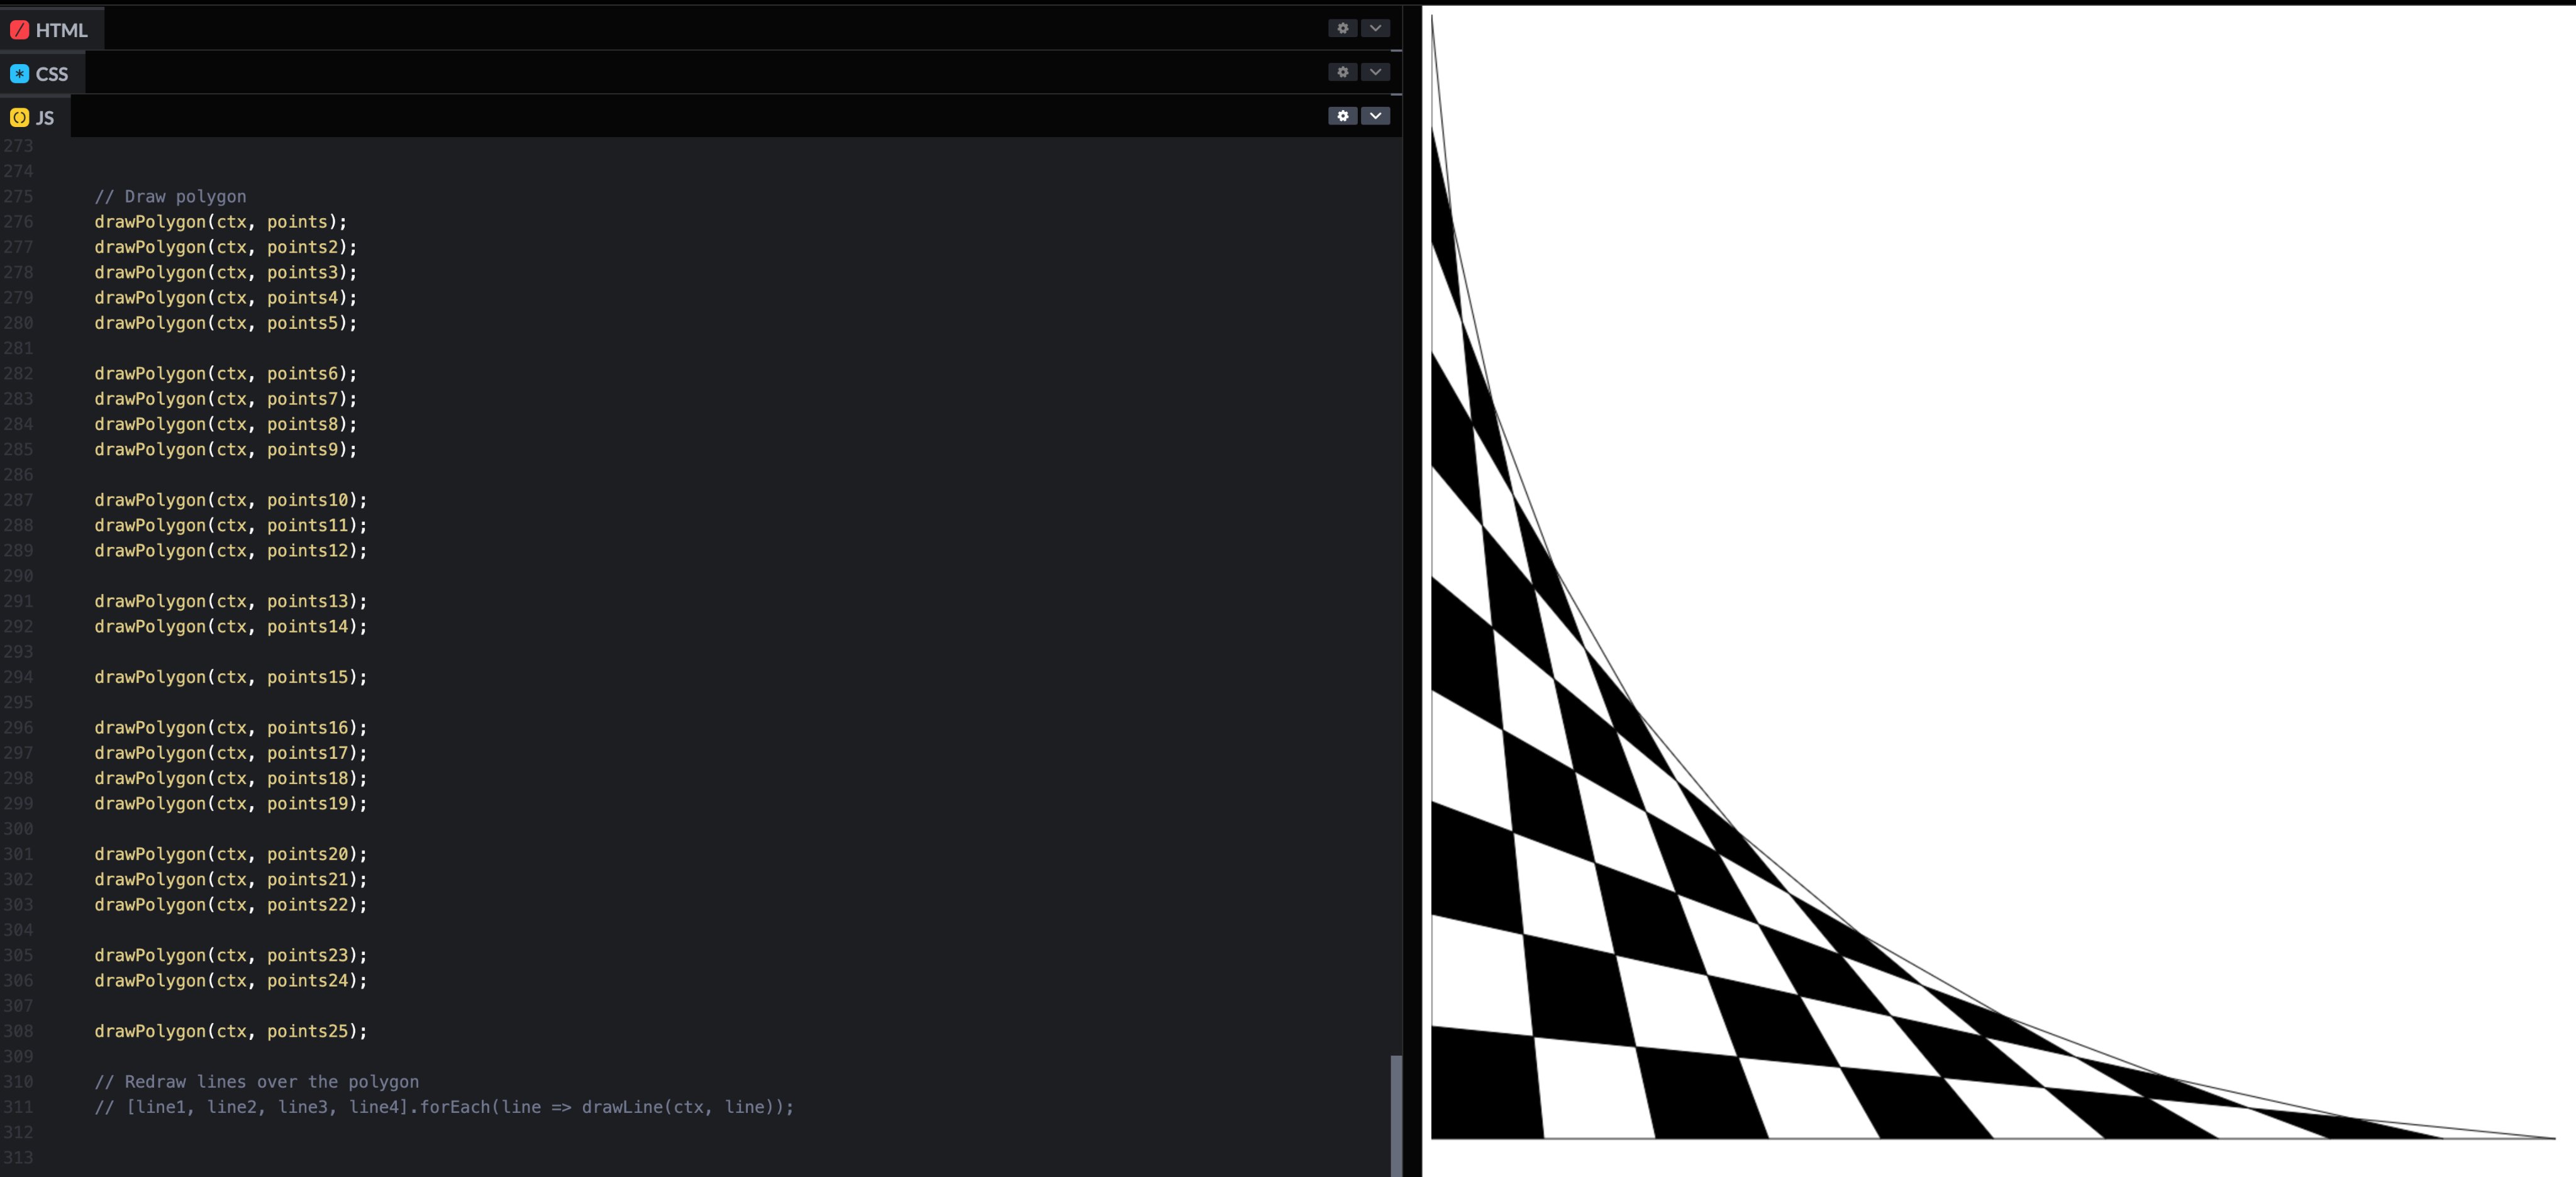
Task: Click line 'drawPolygon(ctx, points19);'
Action: pos(231,804)
